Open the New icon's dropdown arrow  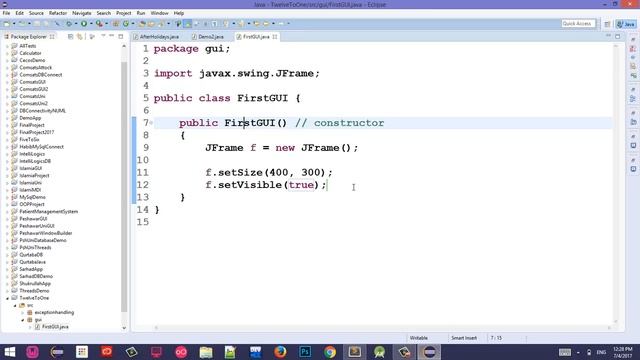14,24
